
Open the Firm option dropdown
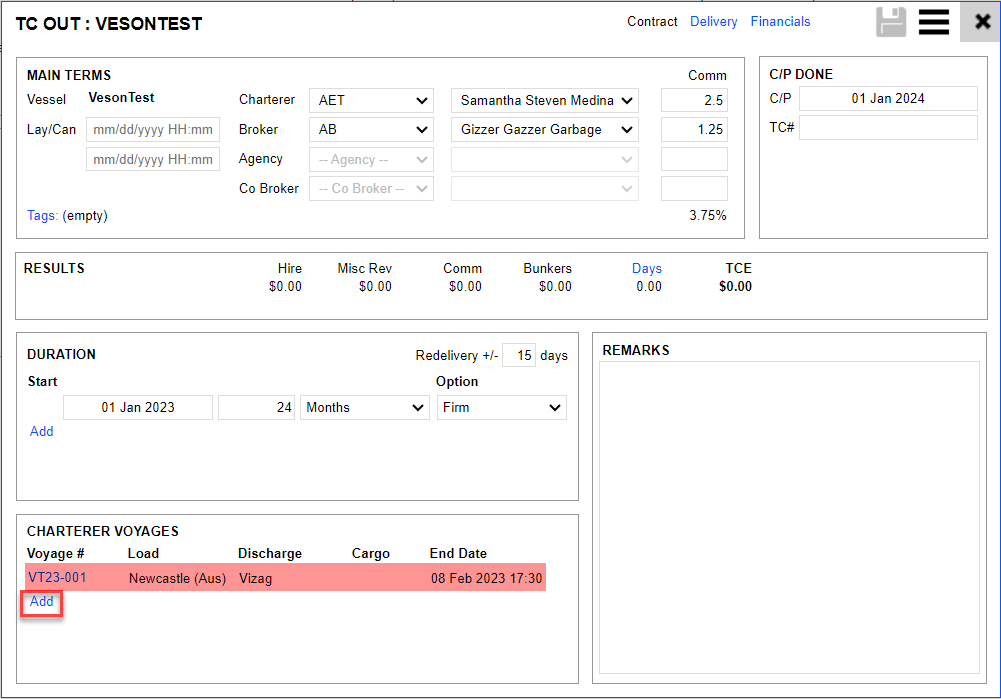pyautogui.click(x=501, y=408)
